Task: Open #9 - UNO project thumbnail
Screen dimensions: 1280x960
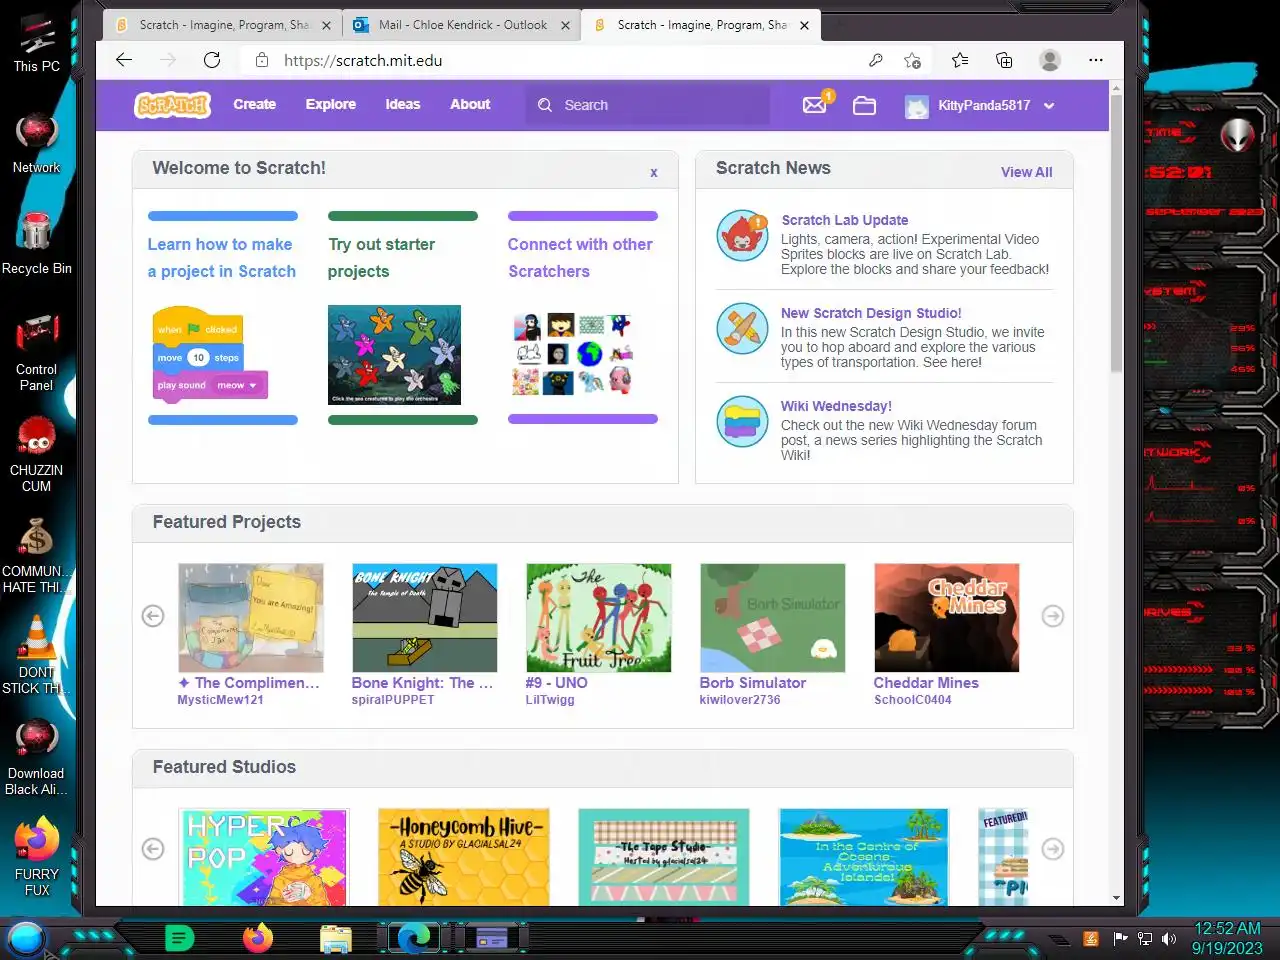Action: point(599,618)
